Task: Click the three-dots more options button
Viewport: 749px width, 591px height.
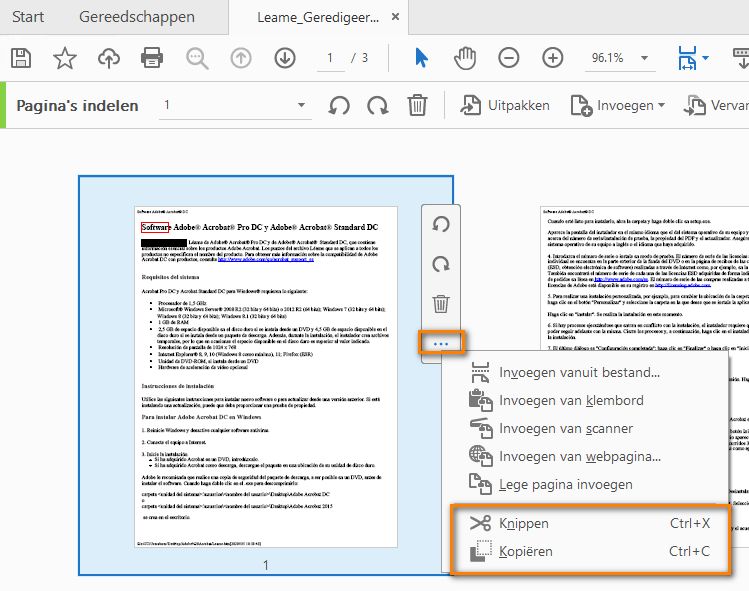Action: pyautogui.click(x=440, y=344)
